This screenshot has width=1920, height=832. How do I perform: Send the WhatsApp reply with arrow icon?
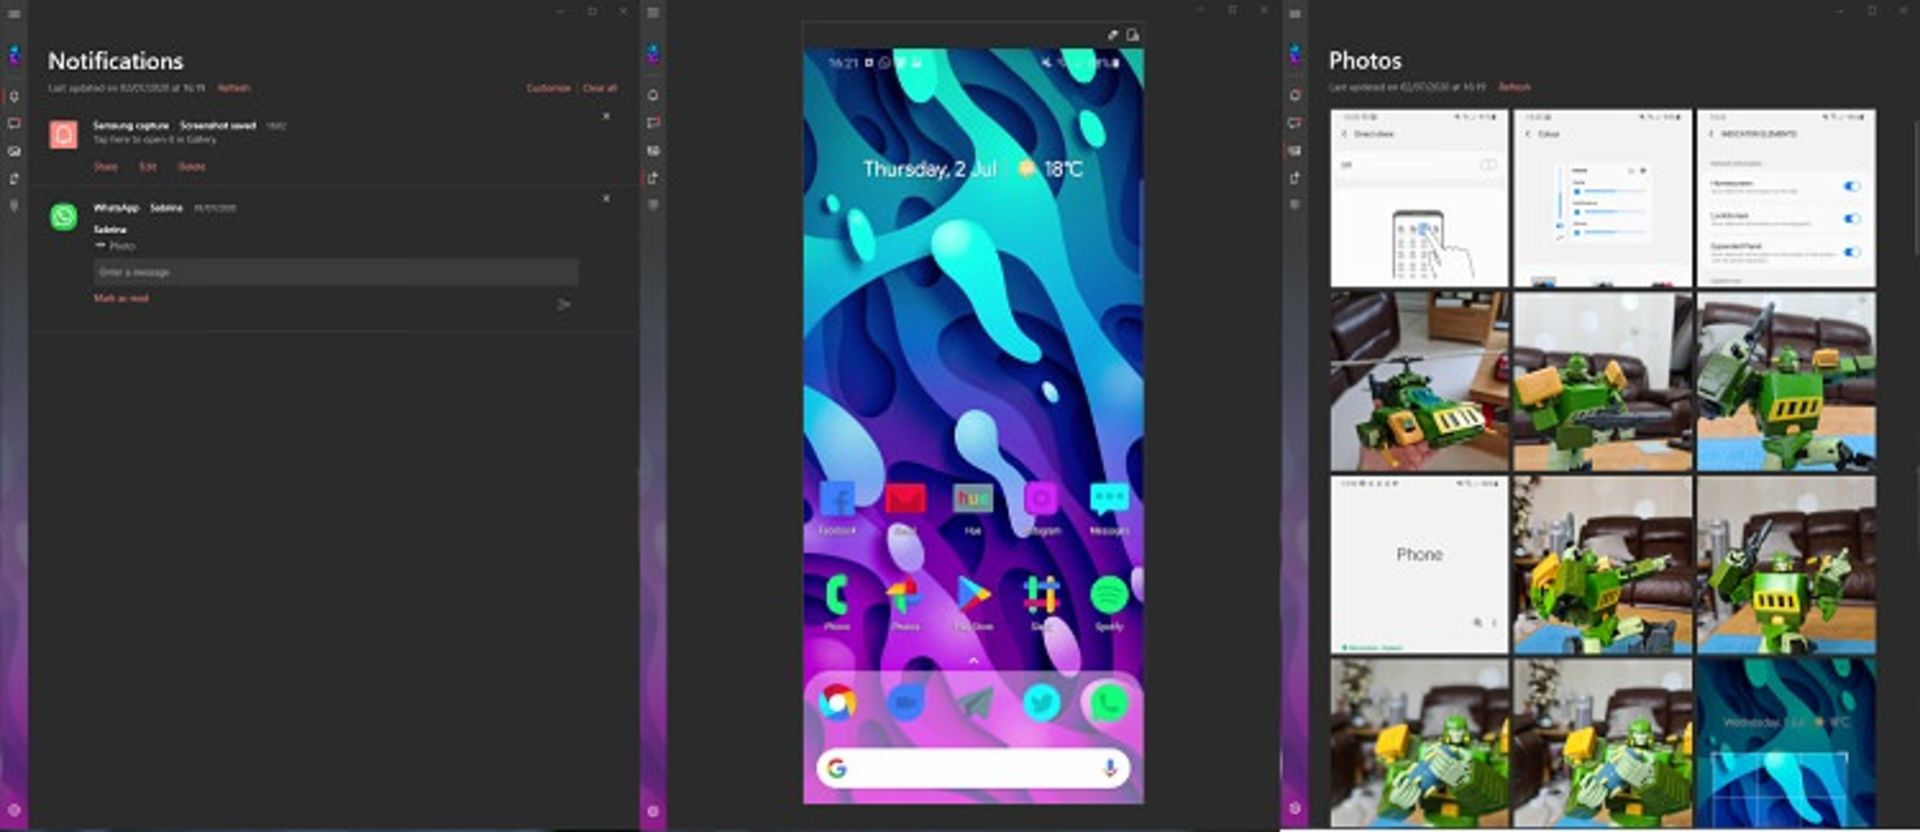coord(564,304)
